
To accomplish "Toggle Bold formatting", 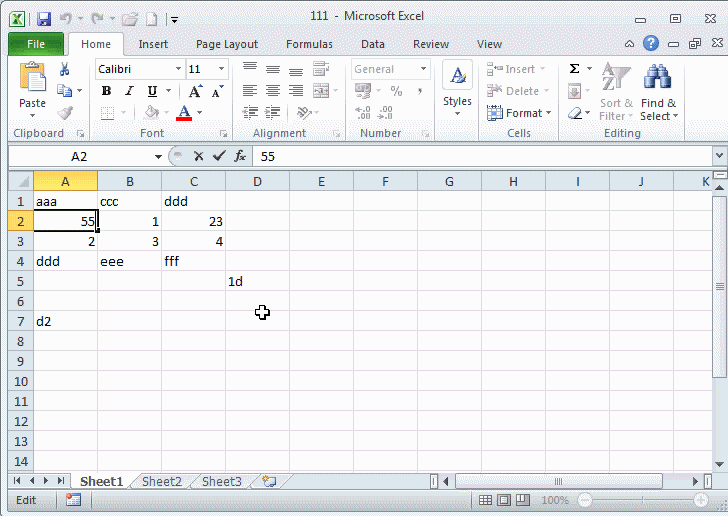I will point(106,91).
